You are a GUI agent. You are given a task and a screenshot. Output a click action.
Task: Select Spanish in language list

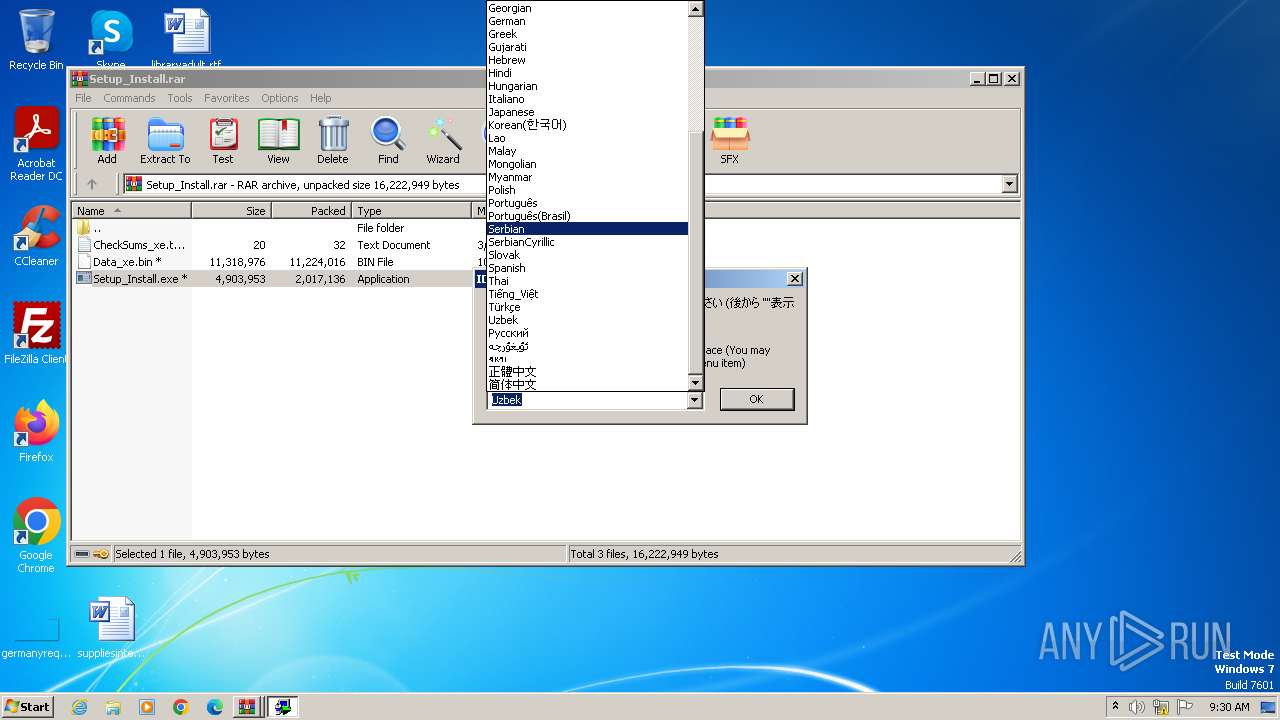click(588, 268)
